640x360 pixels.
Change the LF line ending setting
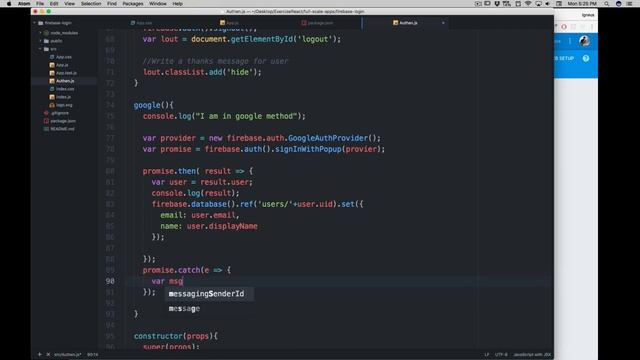tap(487, 354)
